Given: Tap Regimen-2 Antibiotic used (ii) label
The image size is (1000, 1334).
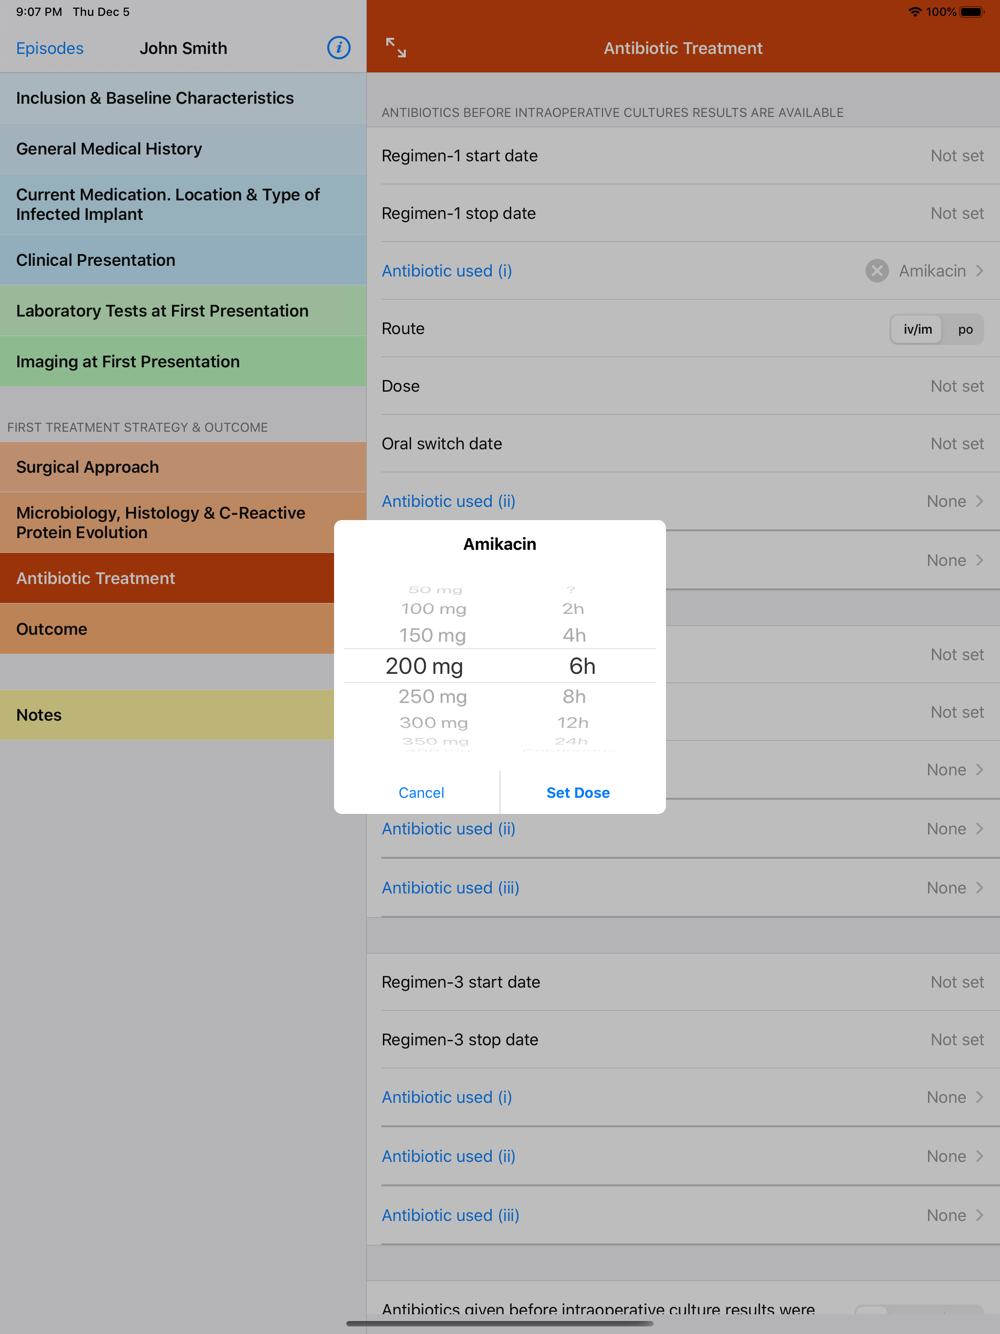Looking at the screenshot, I should pyautogui.click(x=449, y=829).
